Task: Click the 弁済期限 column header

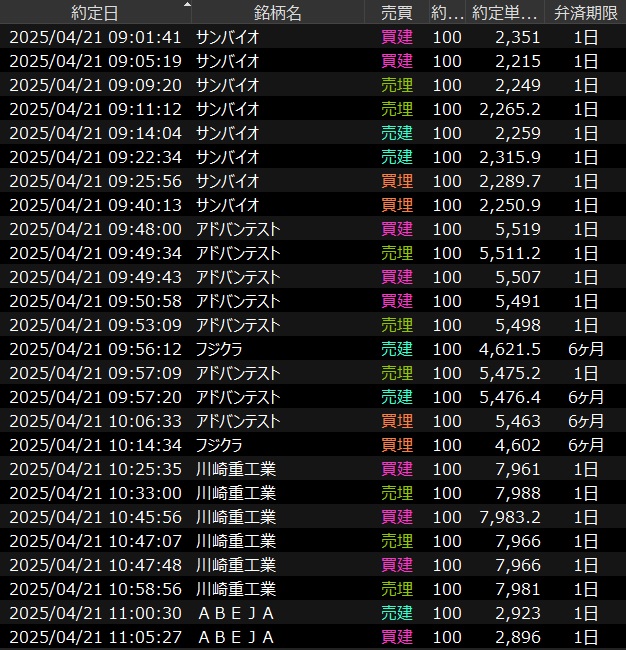Action: [x=585, y=13]
